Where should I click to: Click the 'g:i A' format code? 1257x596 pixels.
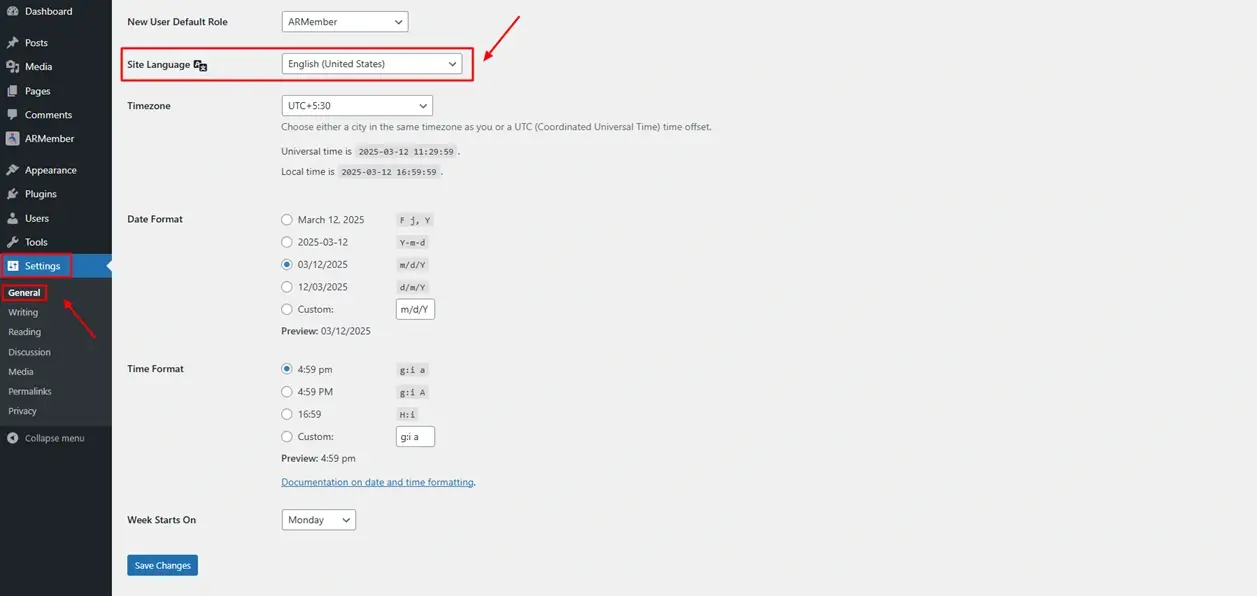(413, 392)
